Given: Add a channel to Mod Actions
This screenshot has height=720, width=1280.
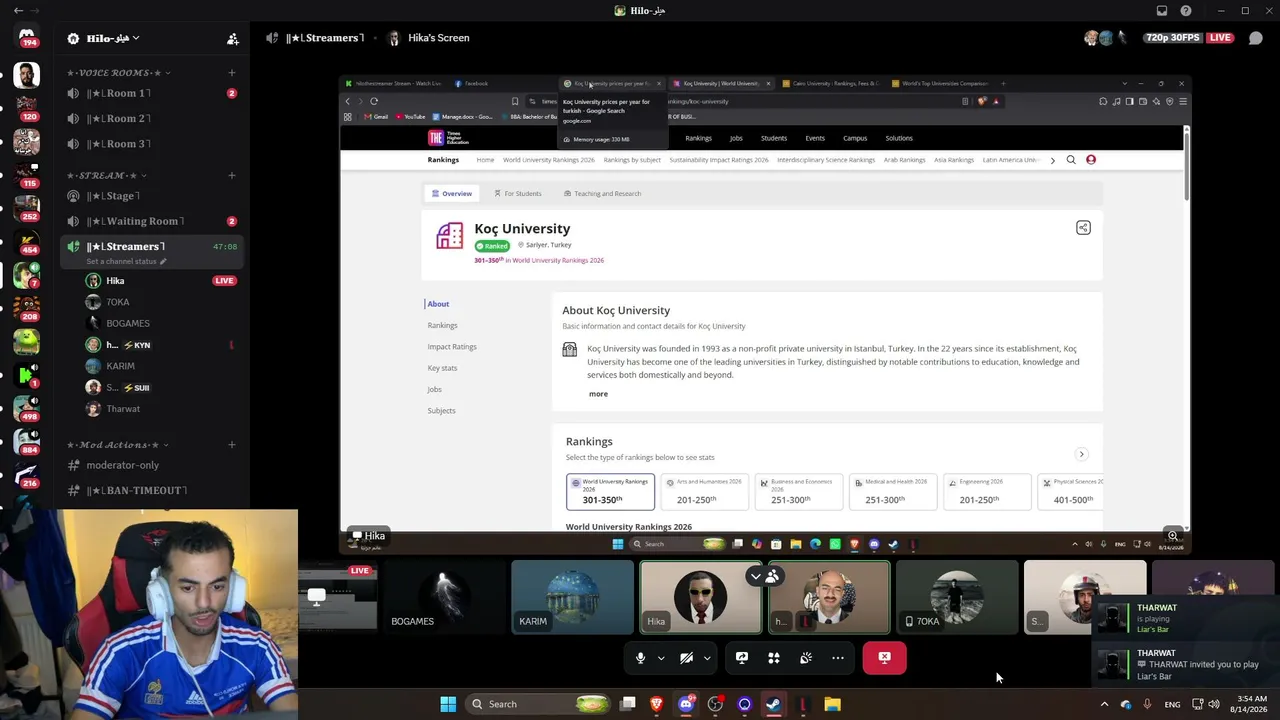Looking at the screenshot, I should pyautogui.click(x=232, y=445).
